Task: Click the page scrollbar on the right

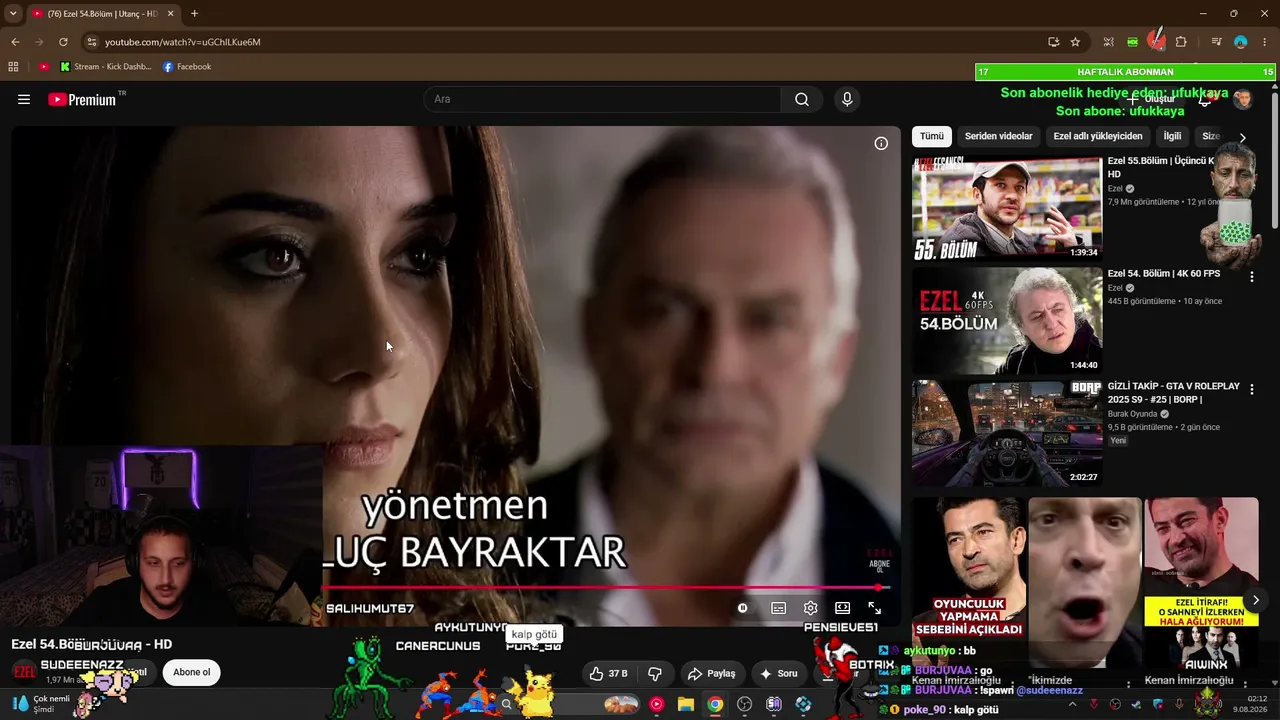Action: pos(1275,160)
